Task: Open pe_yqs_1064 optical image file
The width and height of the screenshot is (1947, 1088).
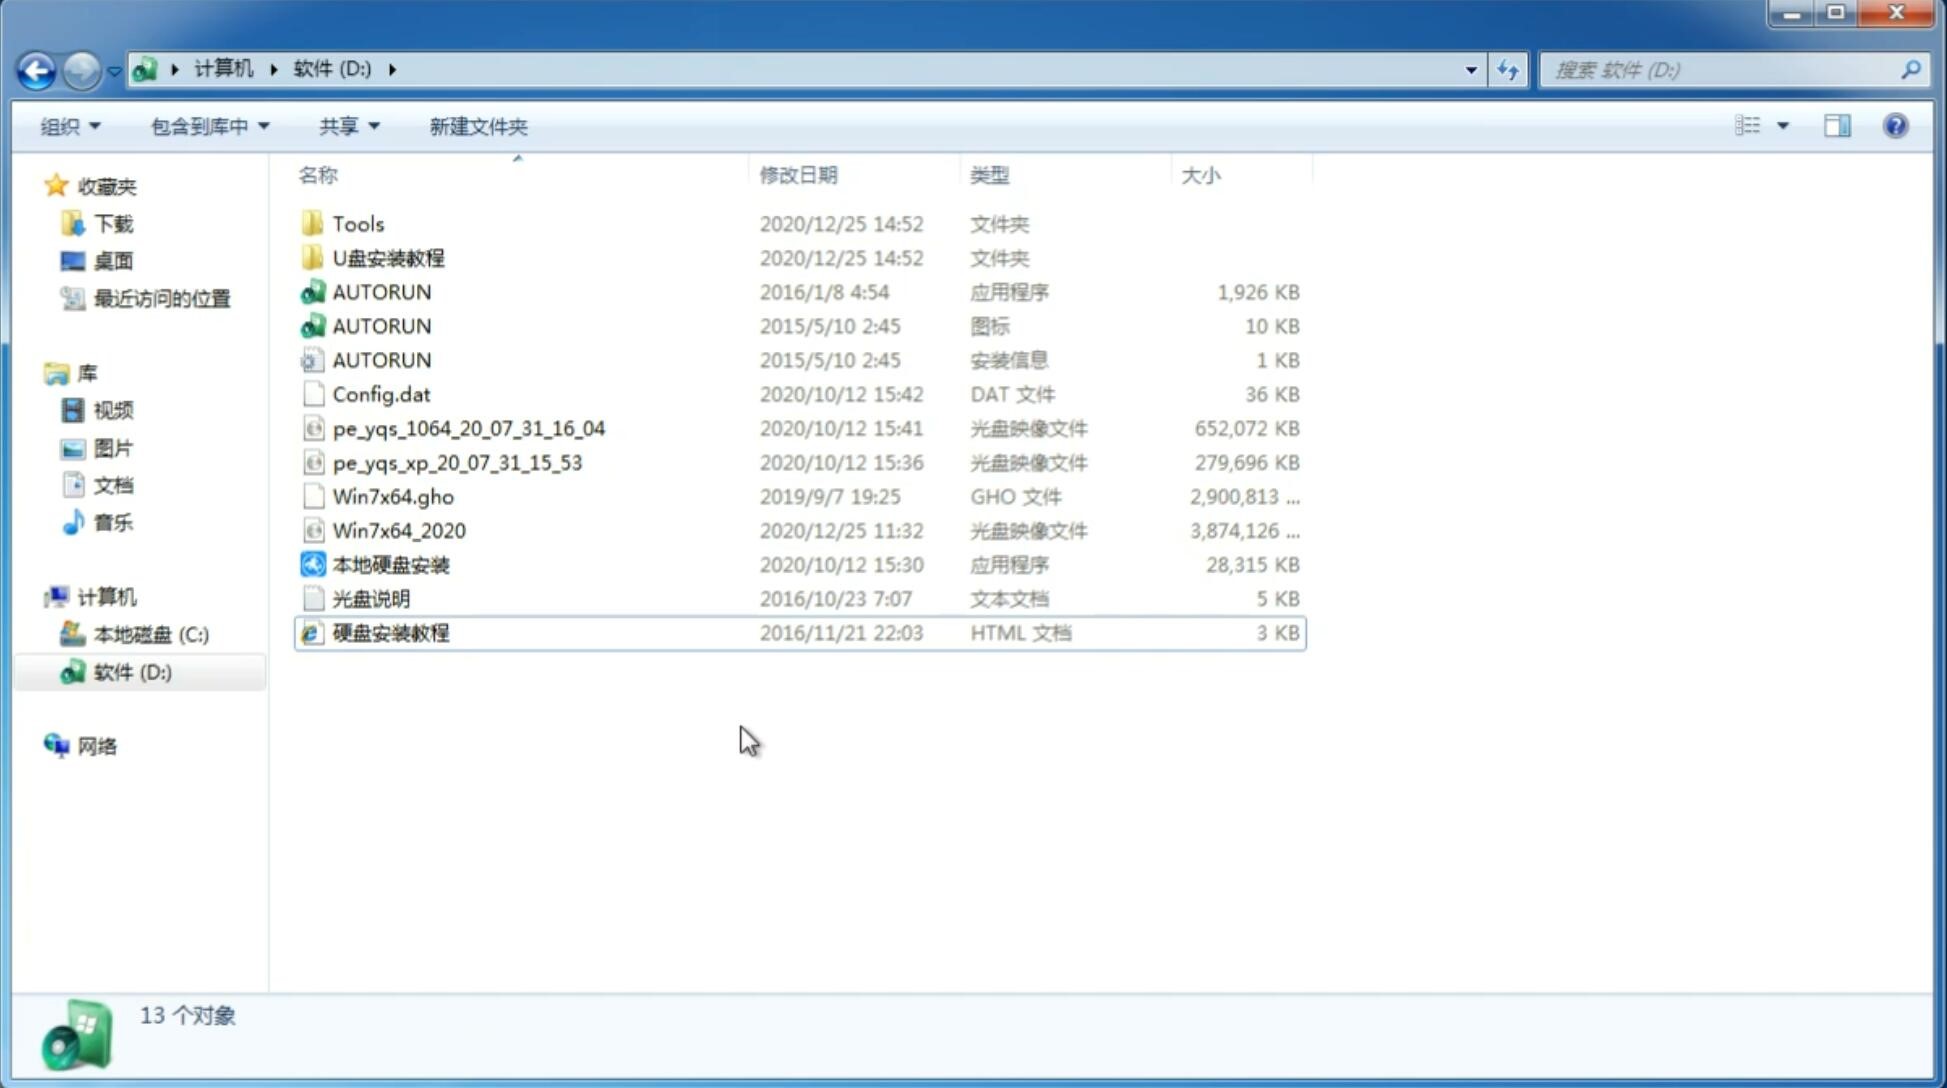Action: [x=468, y=428]
